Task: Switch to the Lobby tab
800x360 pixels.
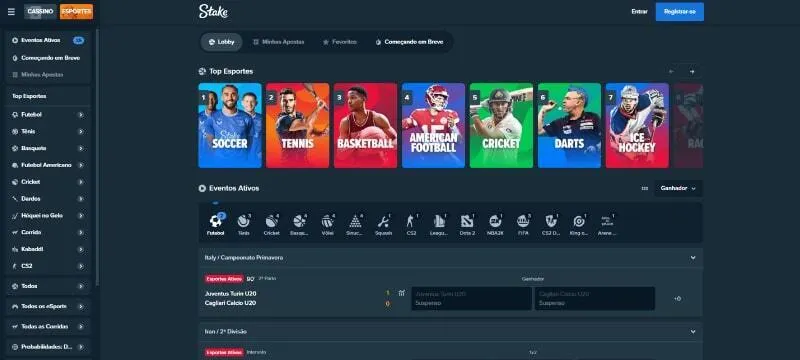Action: pos(221,42)
